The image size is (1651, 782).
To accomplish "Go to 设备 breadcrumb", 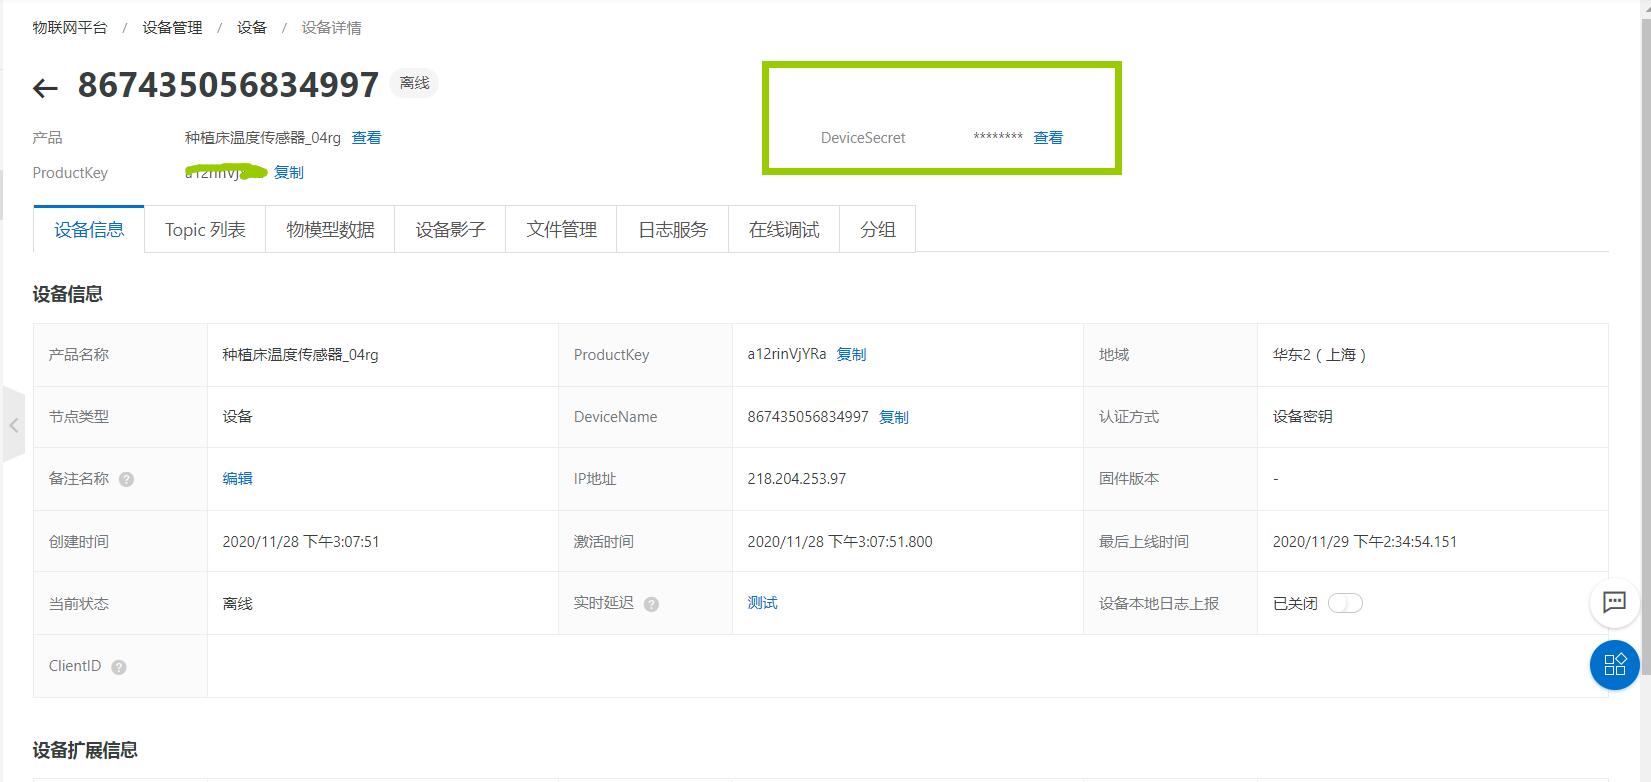I will (x=252, y=28).
